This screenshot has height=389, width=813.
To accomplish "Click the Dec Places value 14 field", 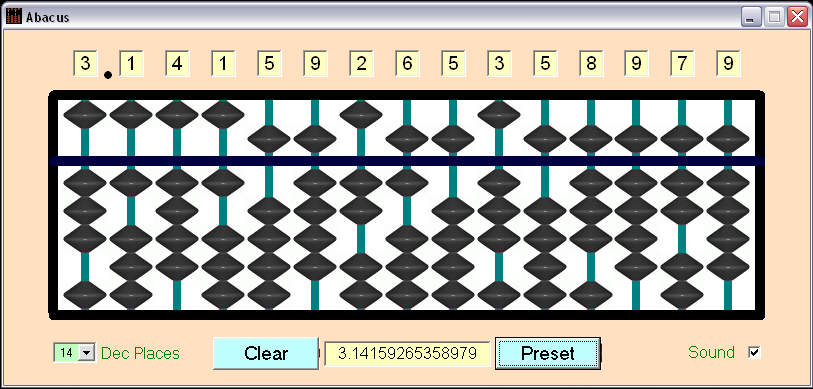I will 66,353.
